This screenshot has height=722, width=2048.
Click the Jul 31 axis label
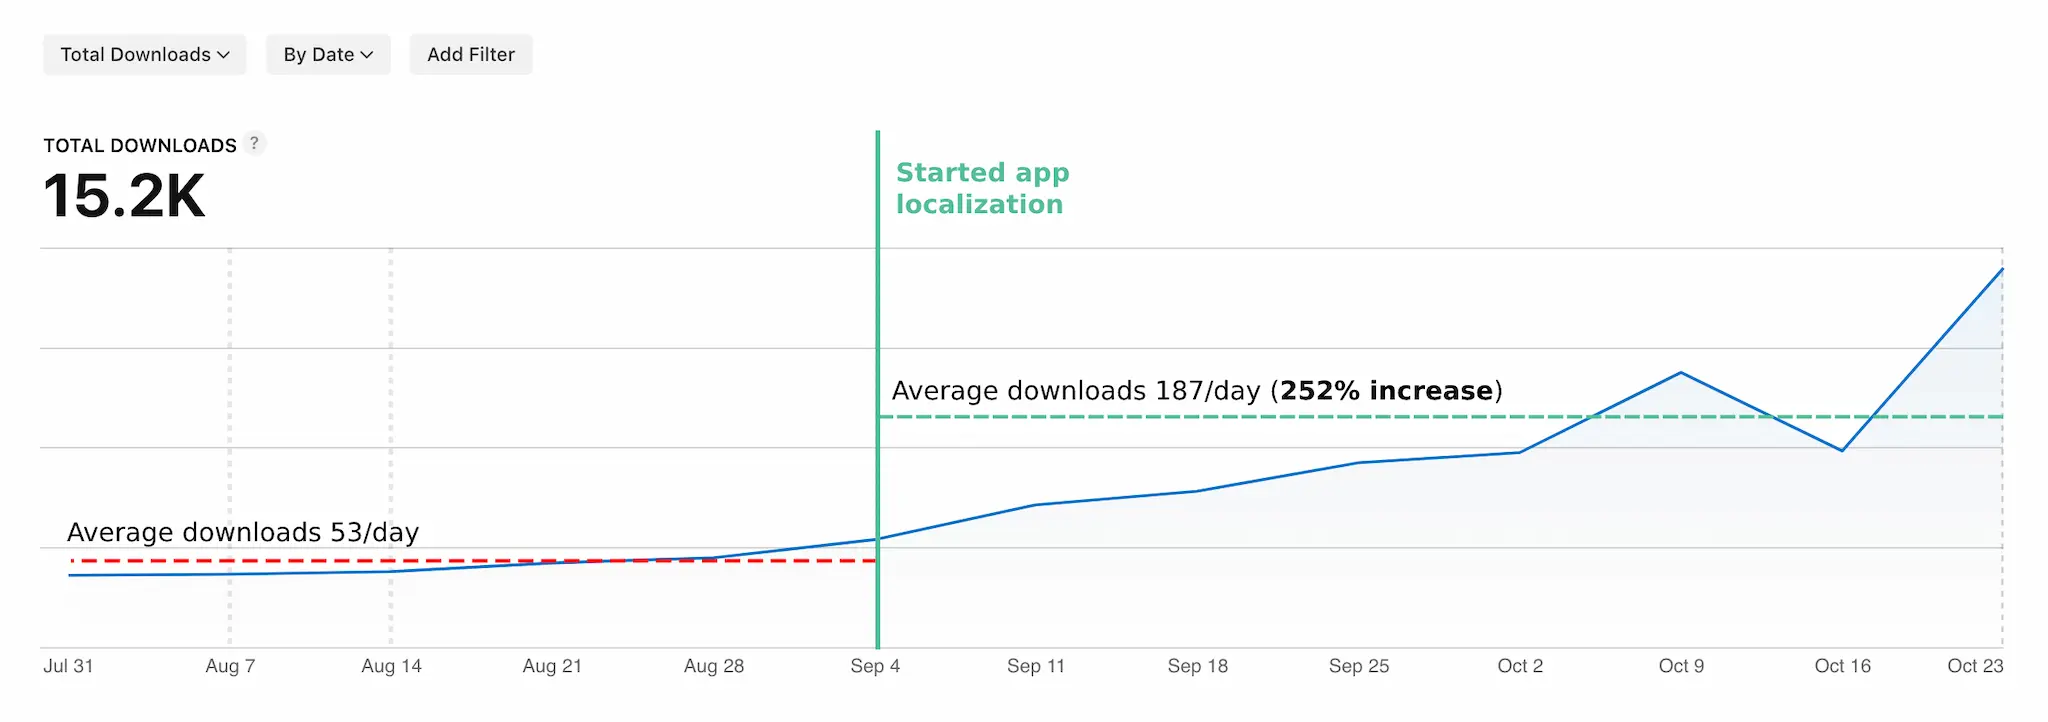click(x=69, y=665)
